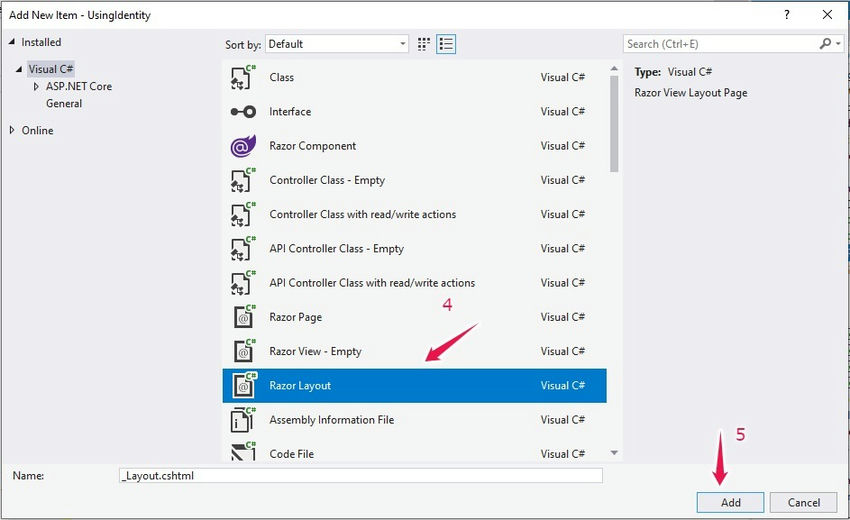Select the Razor Page template
The height and width of the screenshot is (520, 850).
tap(415, 317)
